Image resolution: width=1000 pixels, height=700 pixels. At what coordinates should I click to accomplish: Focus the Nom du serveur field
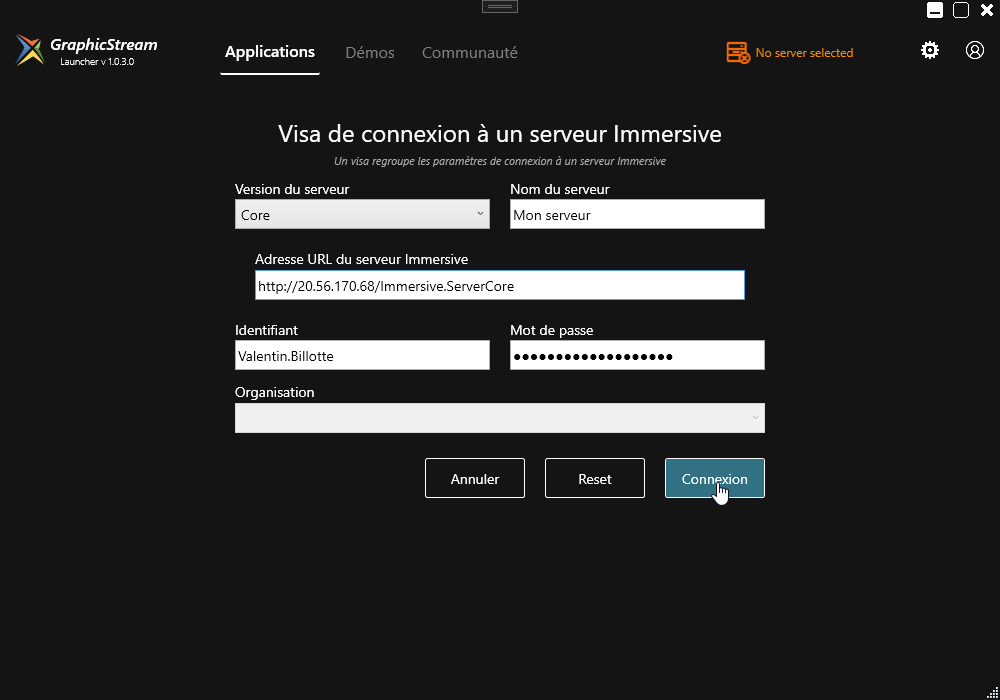638,214
